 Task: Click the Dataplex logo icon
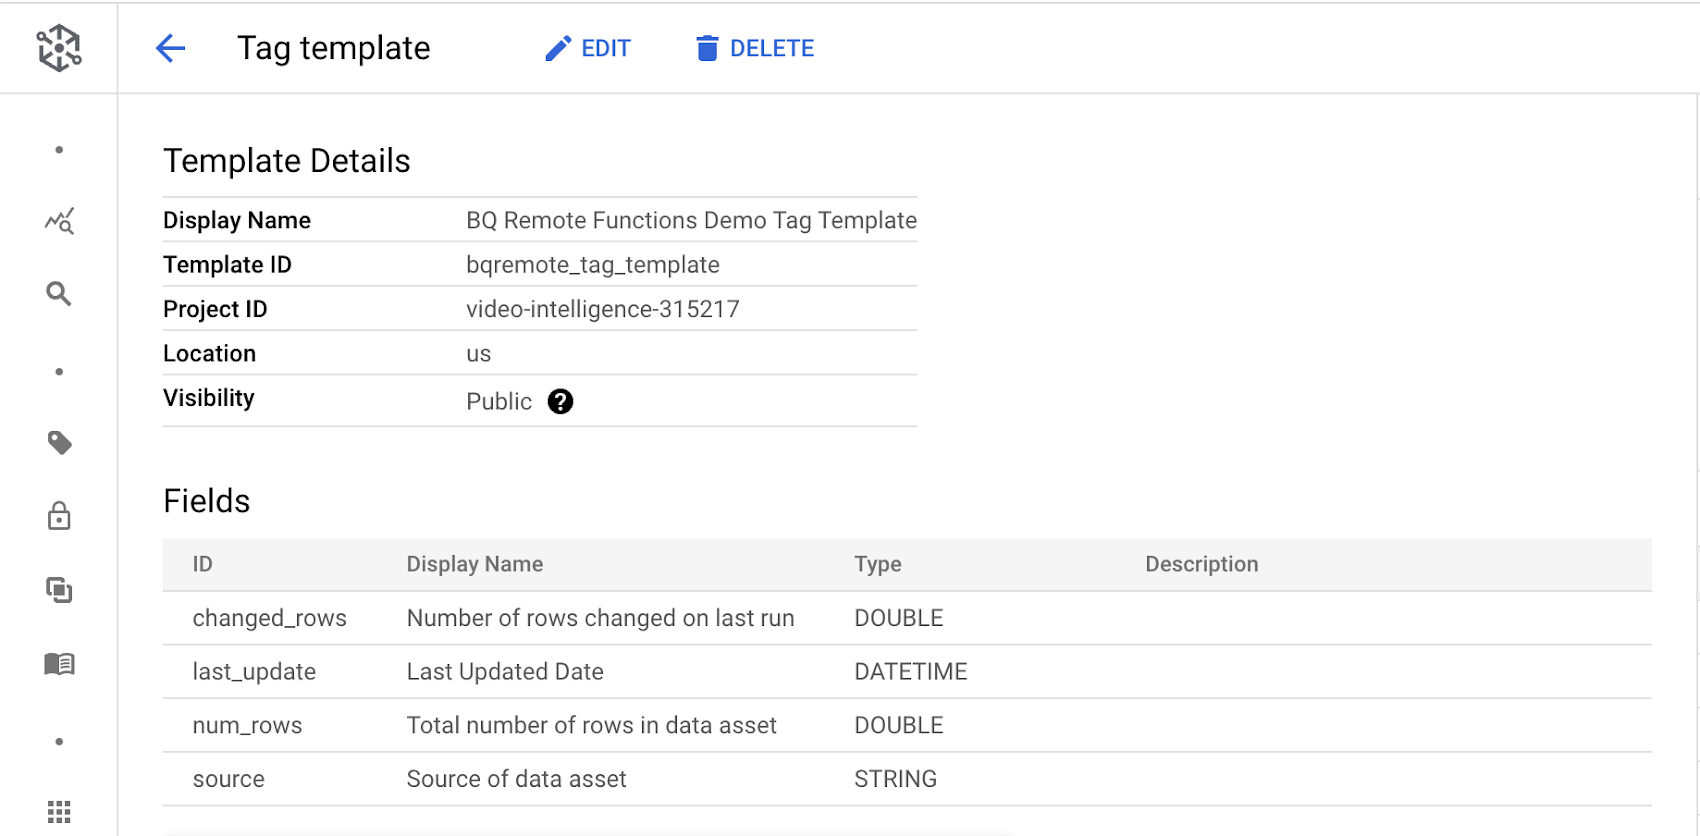59,48
